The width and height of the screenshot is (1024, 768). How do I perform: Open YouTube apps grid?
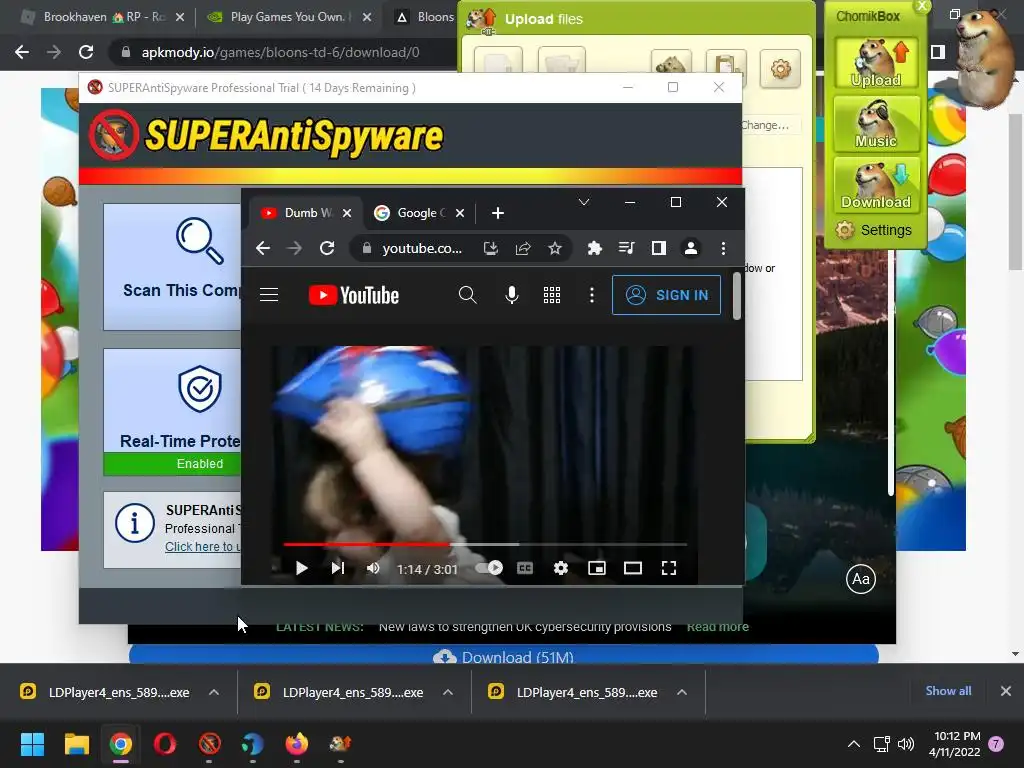(552, 295)
